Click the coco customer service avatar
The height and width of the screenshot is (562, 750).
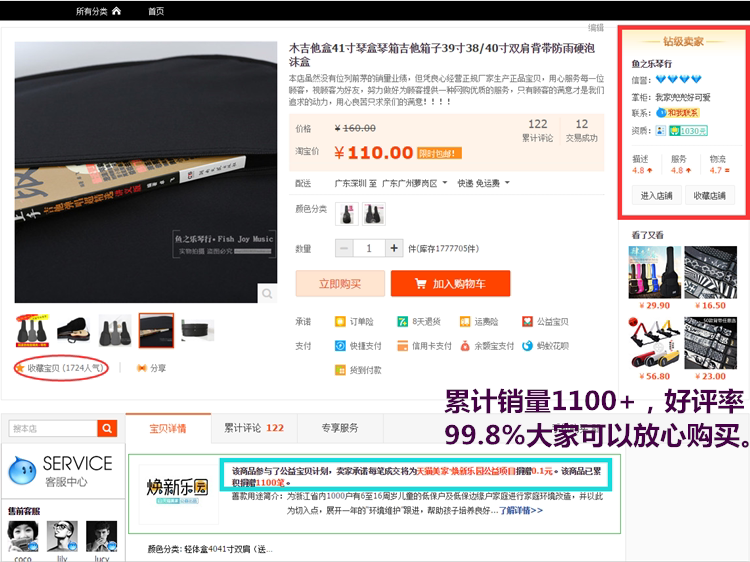[x=23, y=537]
